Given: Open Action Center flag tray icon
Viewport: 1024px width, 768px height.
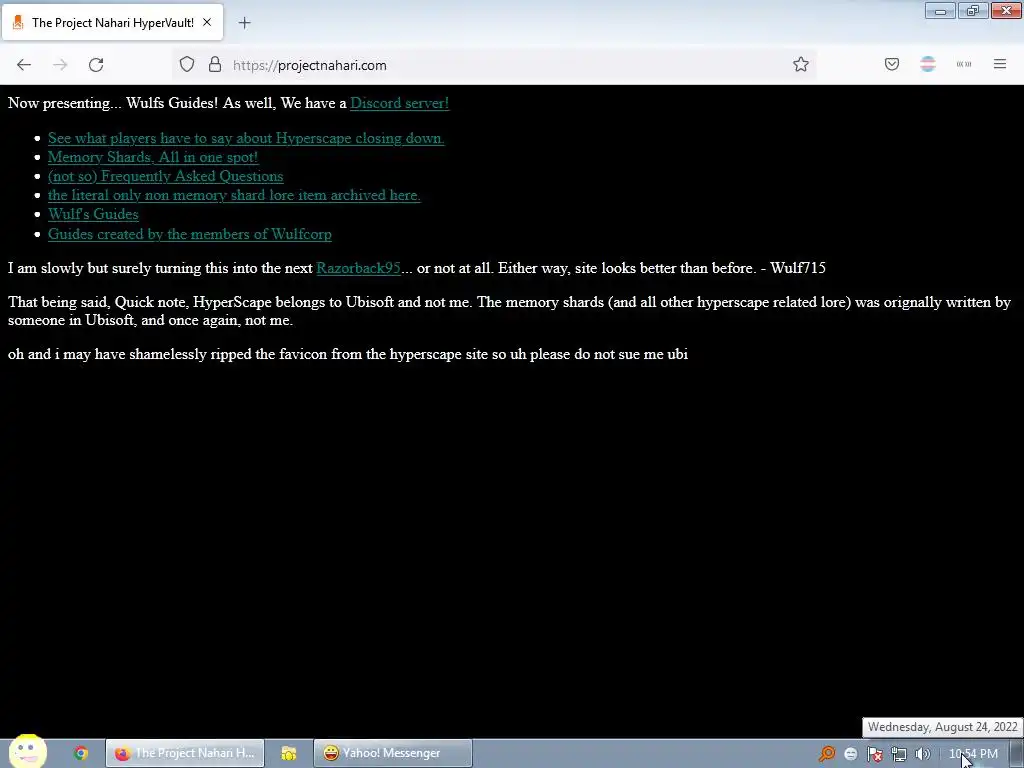Looking at the screenshot, I should coord(874,754).
